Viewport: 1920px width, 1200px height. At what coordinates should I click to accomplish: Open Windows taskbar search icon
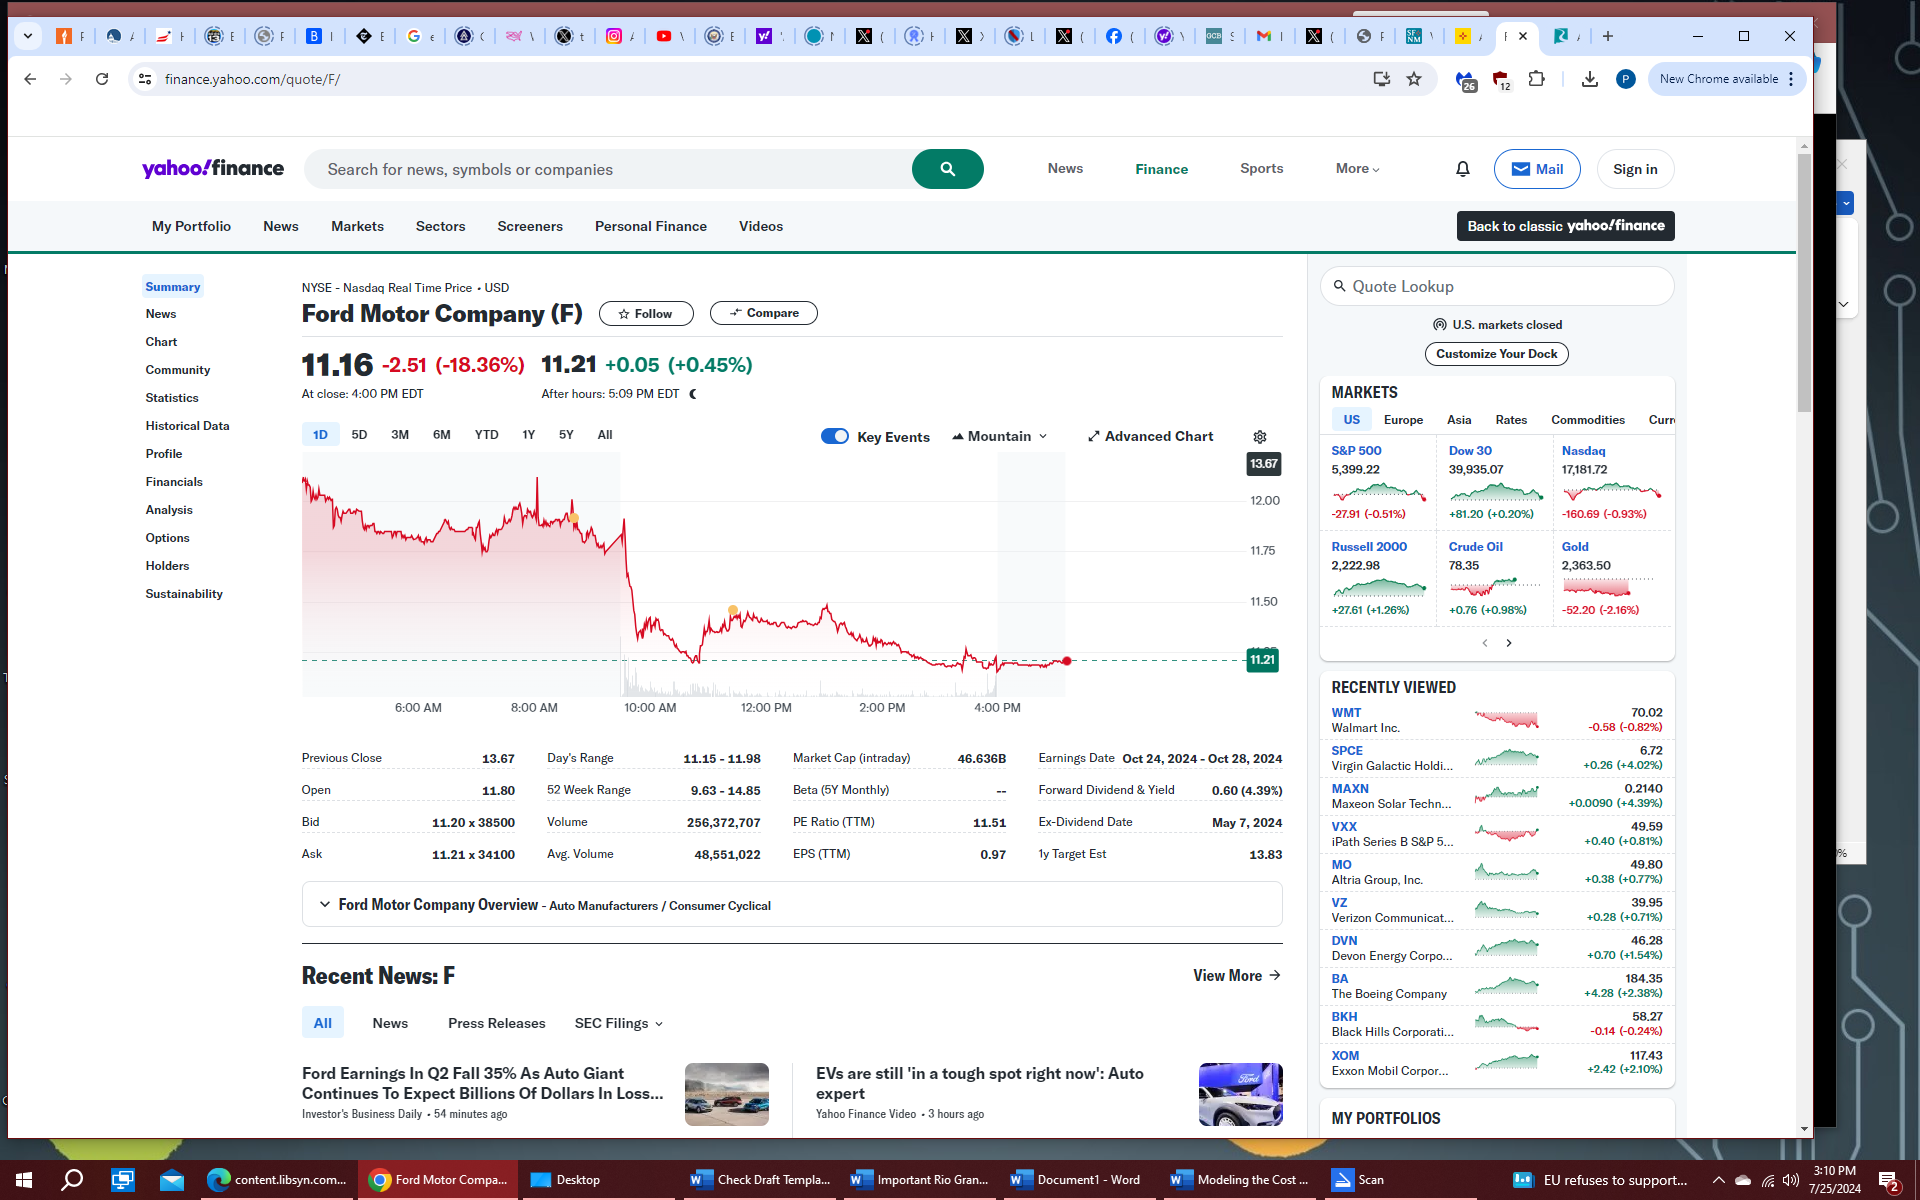tap(72, 1180)
